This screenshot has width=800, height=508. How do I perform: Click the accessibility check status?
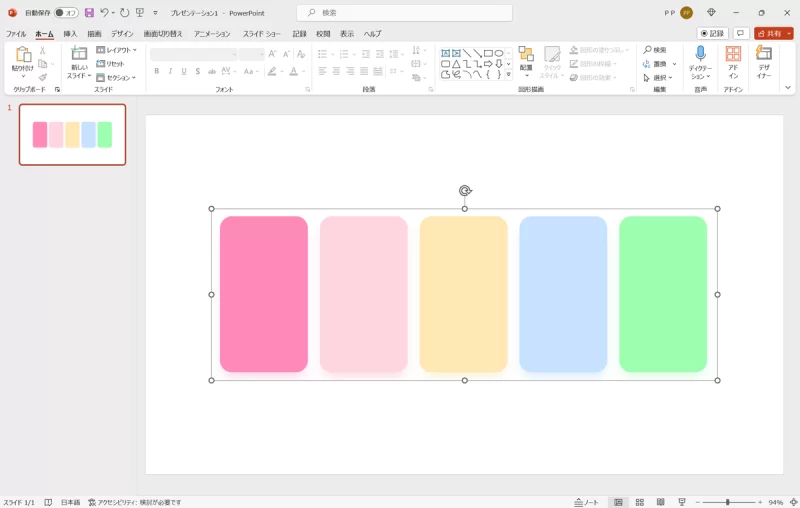[x=135, y=502]
